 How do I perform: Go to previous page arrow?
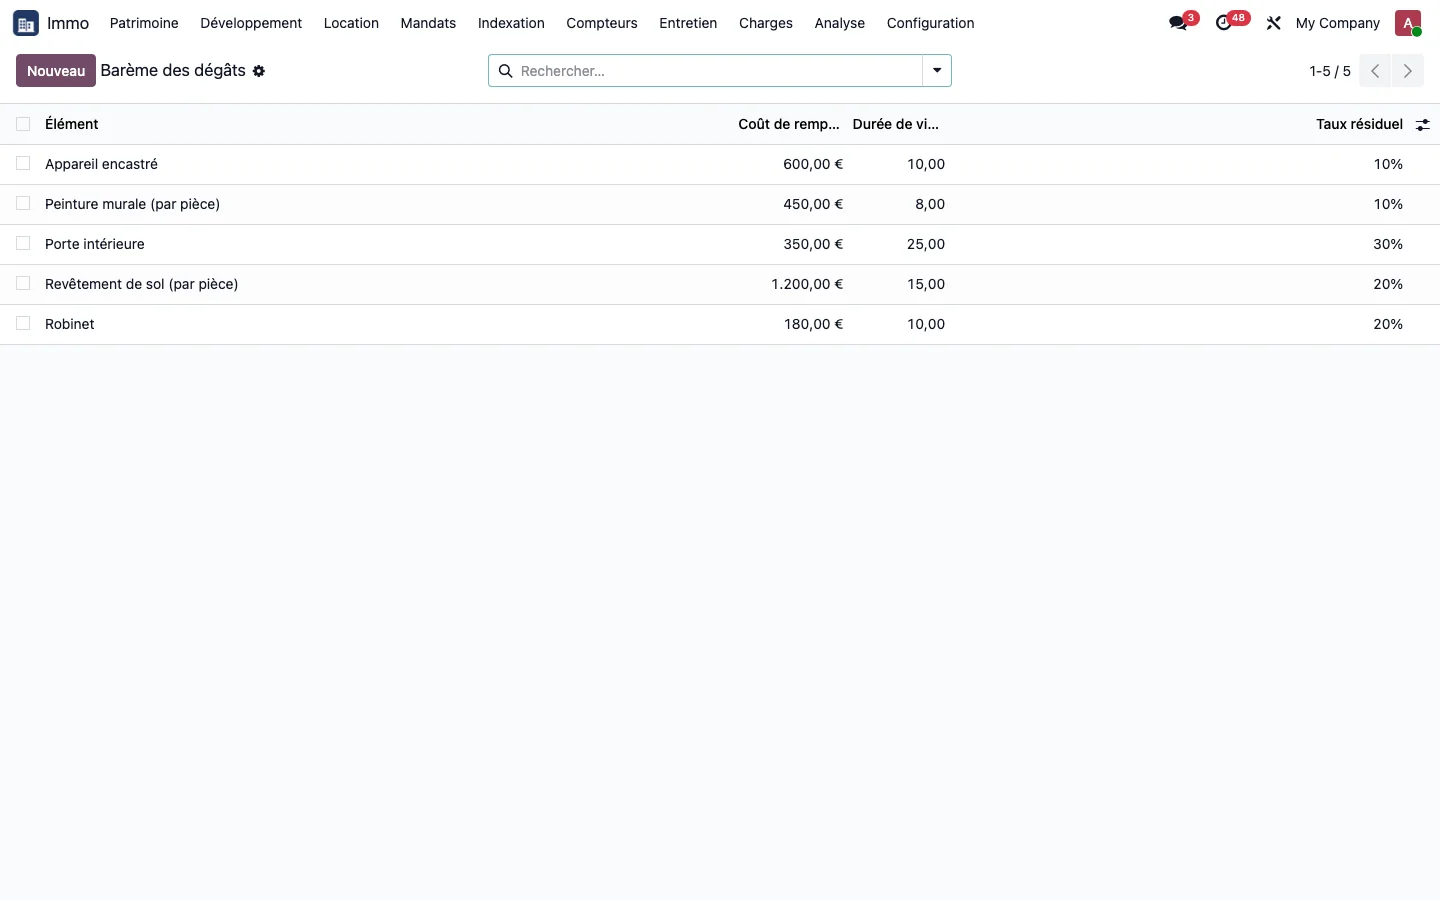tap(1375, 71)
